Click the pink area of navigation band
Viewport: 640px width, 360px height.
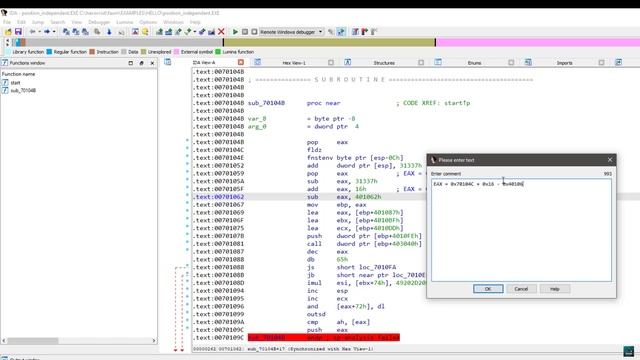[538, 42]
